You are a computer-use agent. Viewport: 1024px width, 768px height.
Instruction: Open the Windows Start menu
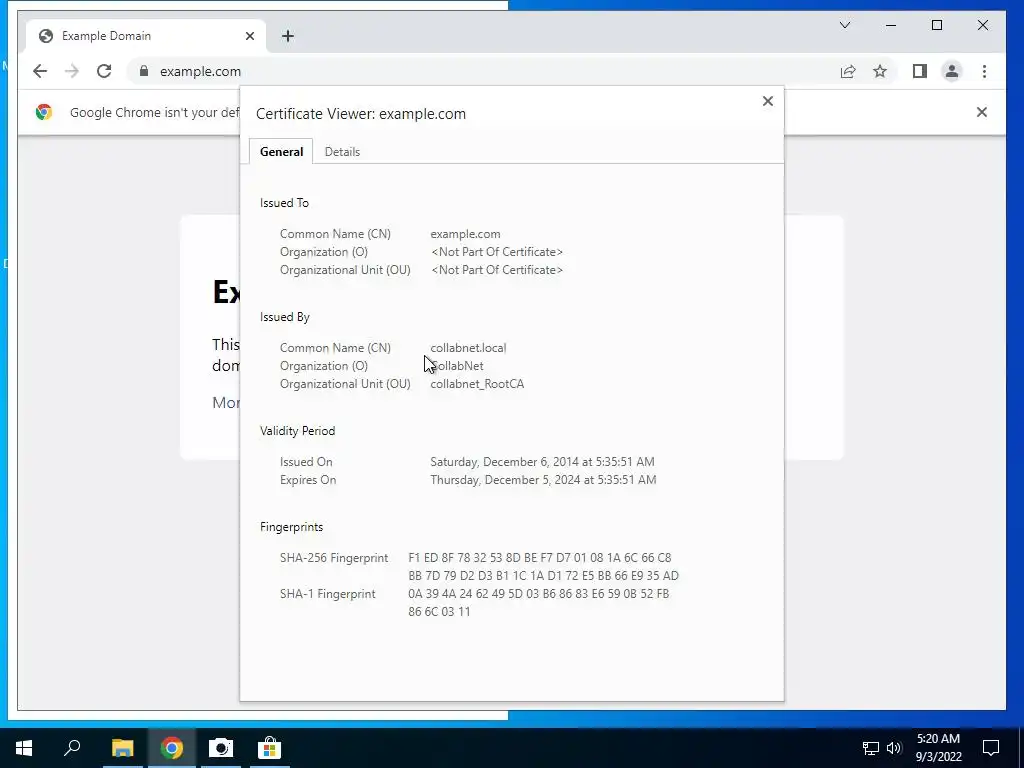tap(24, 748)
